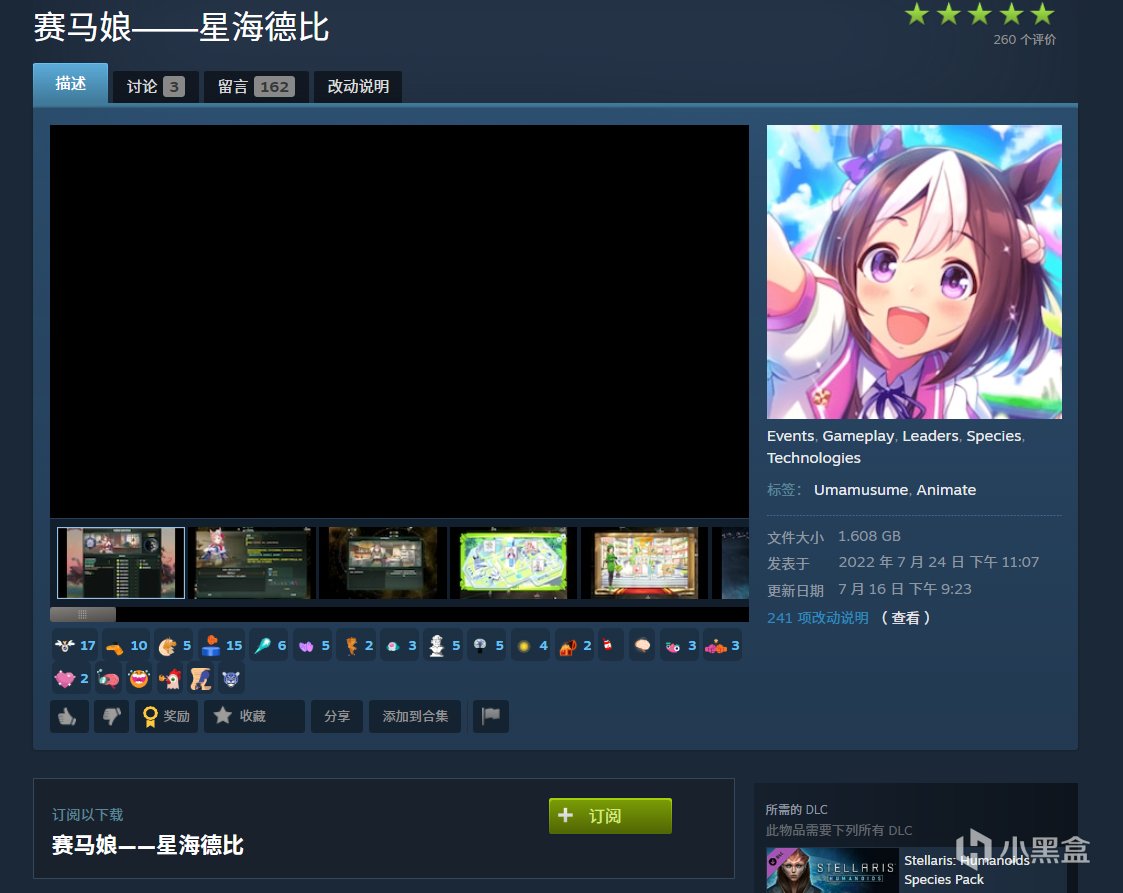Click the Gameplay category tag

(857, 435)
